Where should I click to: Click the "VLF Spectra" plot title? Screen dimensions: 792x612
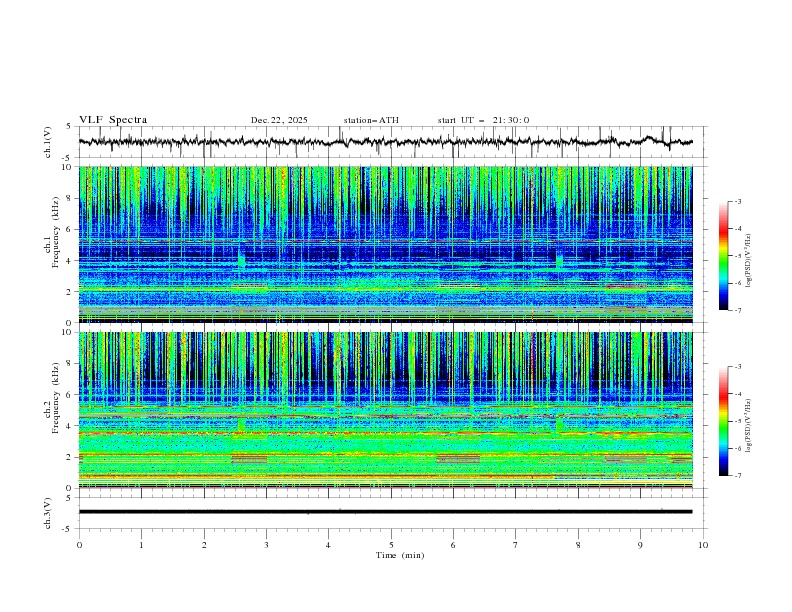[x=113, y=120]
